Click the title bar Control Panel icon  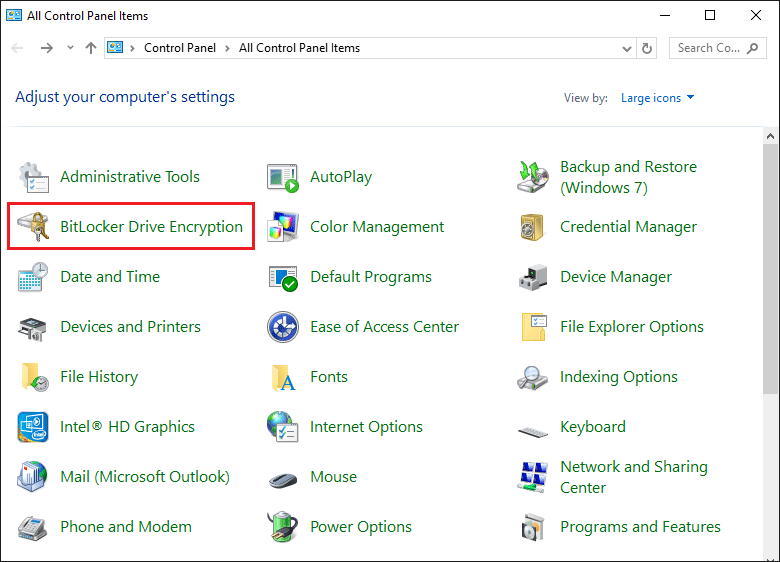(14, 15)
